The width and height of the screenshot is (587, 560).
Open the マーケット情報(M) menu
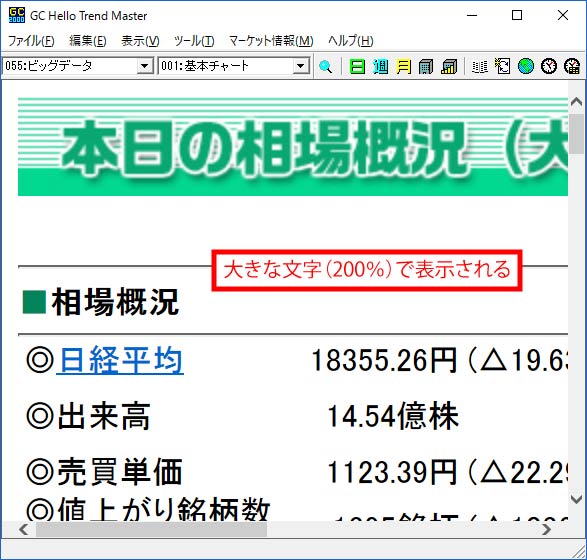271,40
